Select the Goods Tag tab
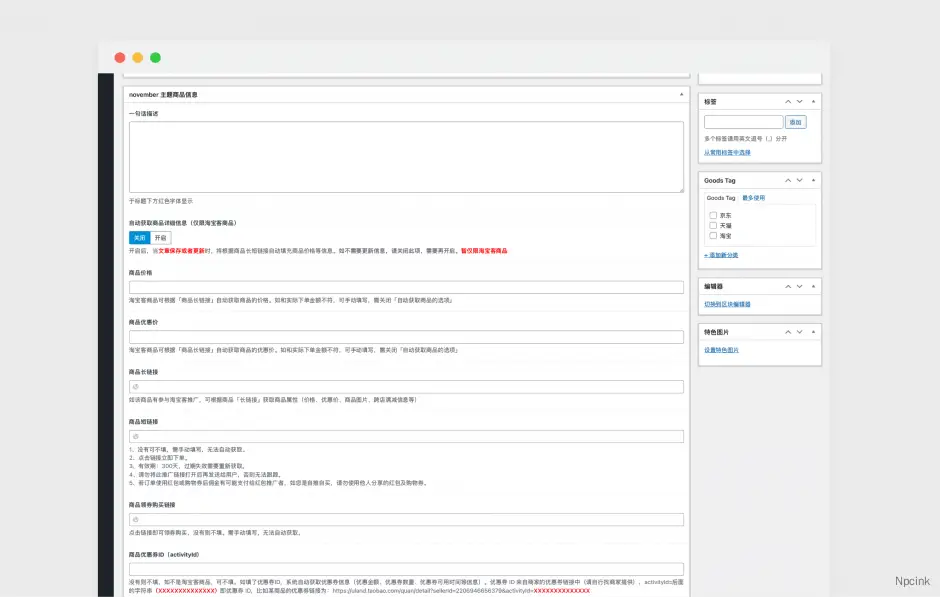Screen dimensions: 940x597 tap(720, 198)
